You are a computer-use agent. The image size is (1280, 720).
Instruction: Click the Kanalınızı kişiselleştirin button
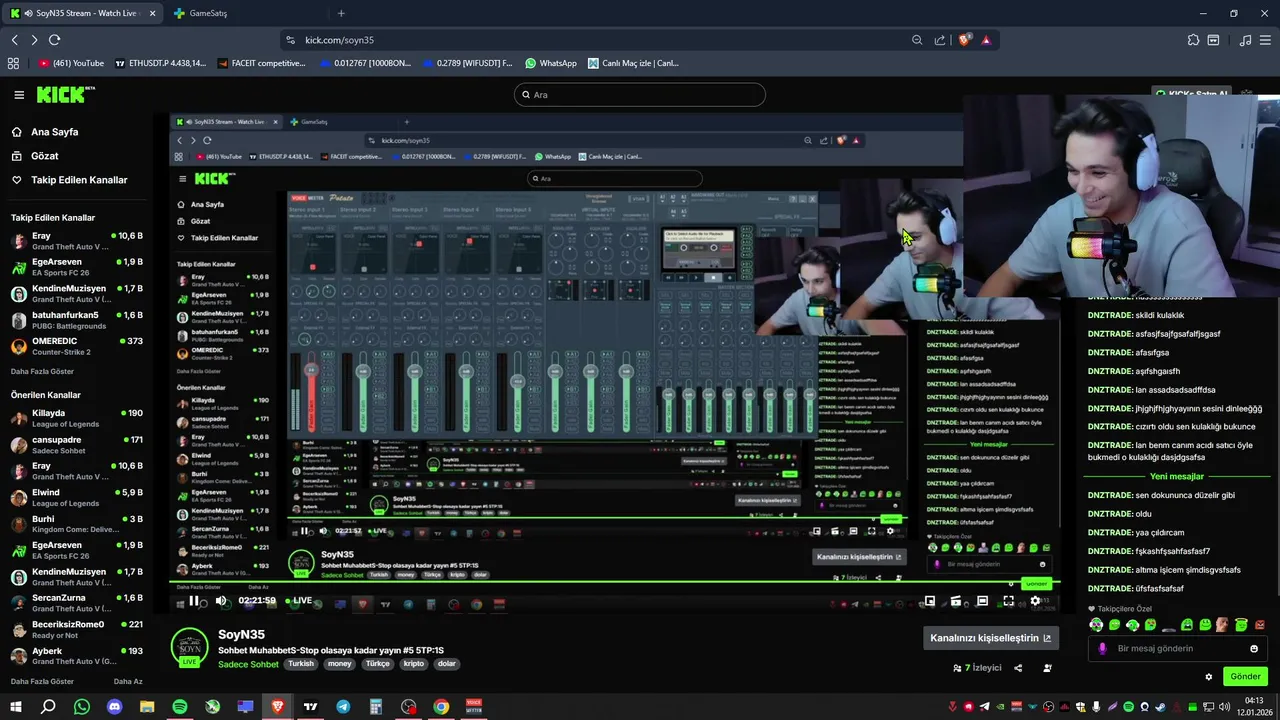click(990, 638)
